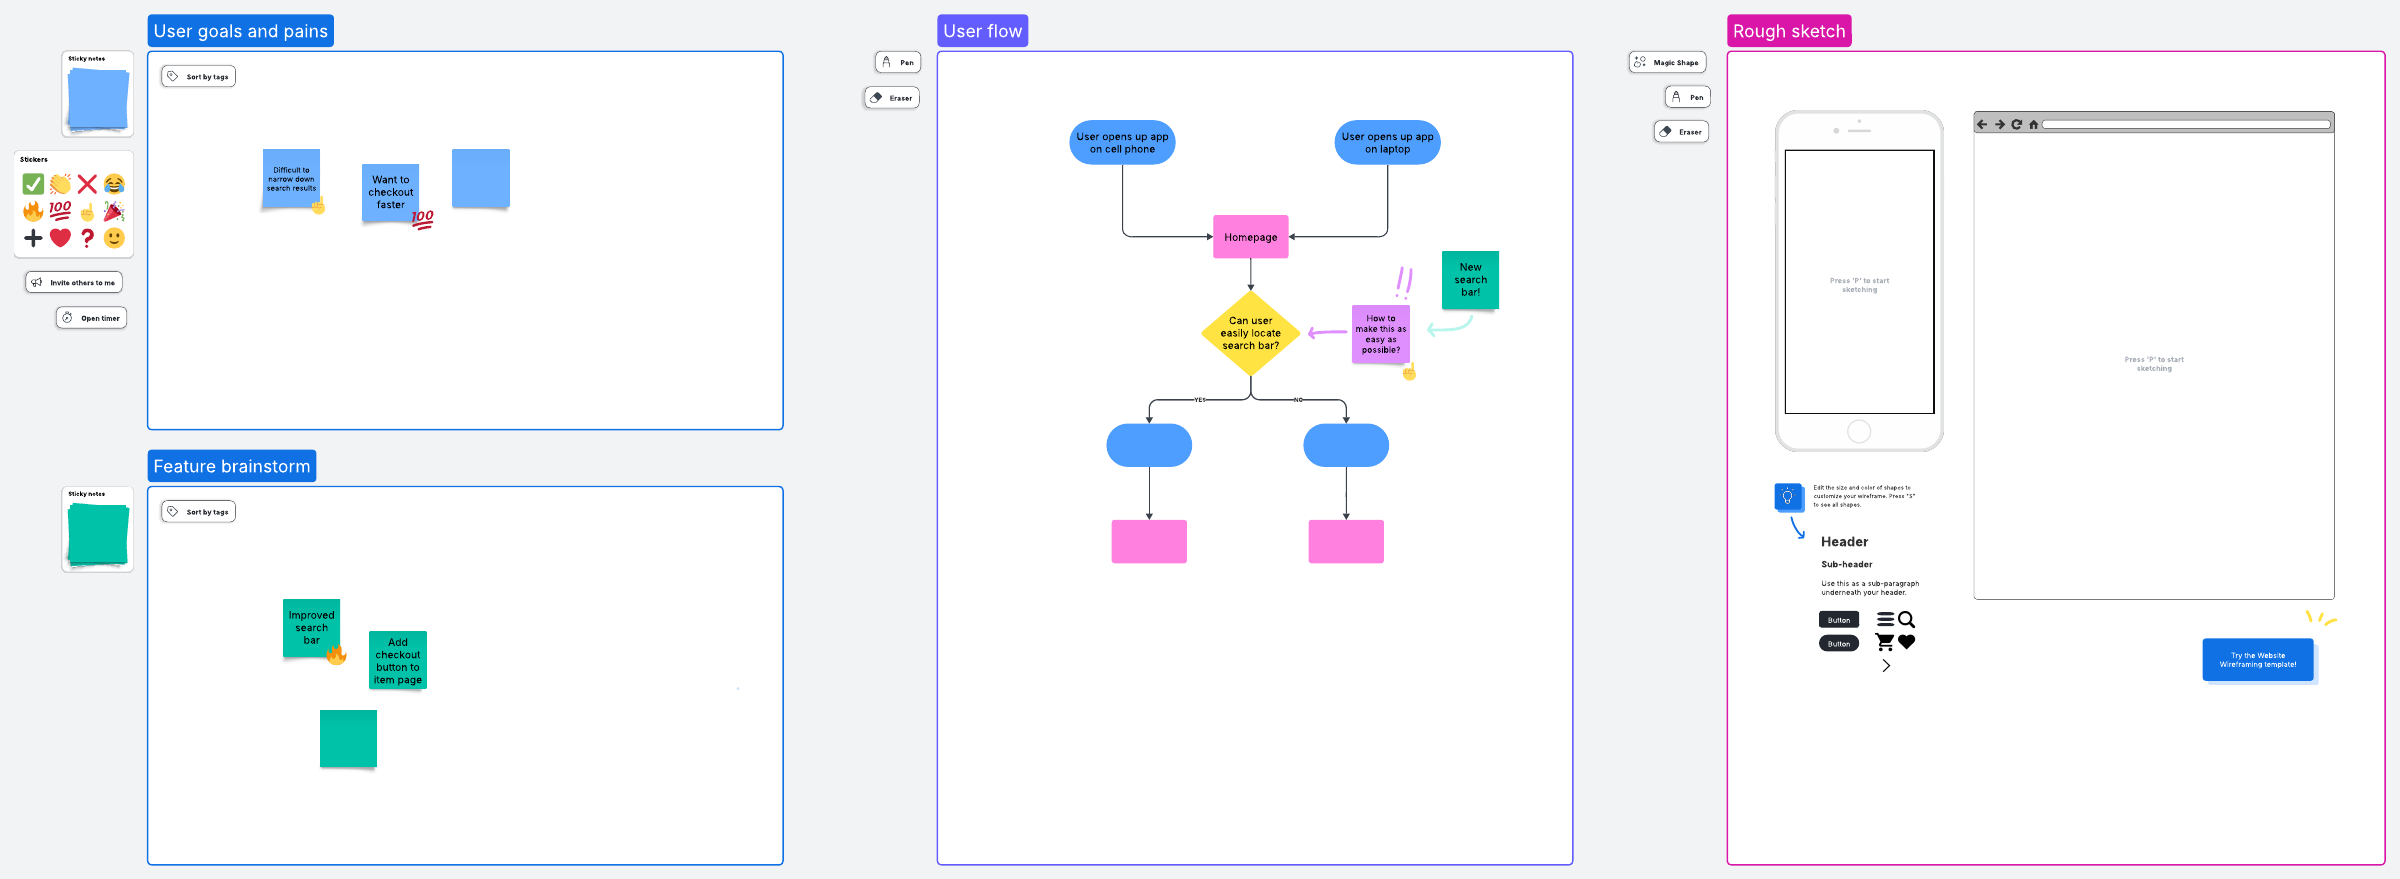Select the magnifying glass search icon

[x=1906, y=620]
